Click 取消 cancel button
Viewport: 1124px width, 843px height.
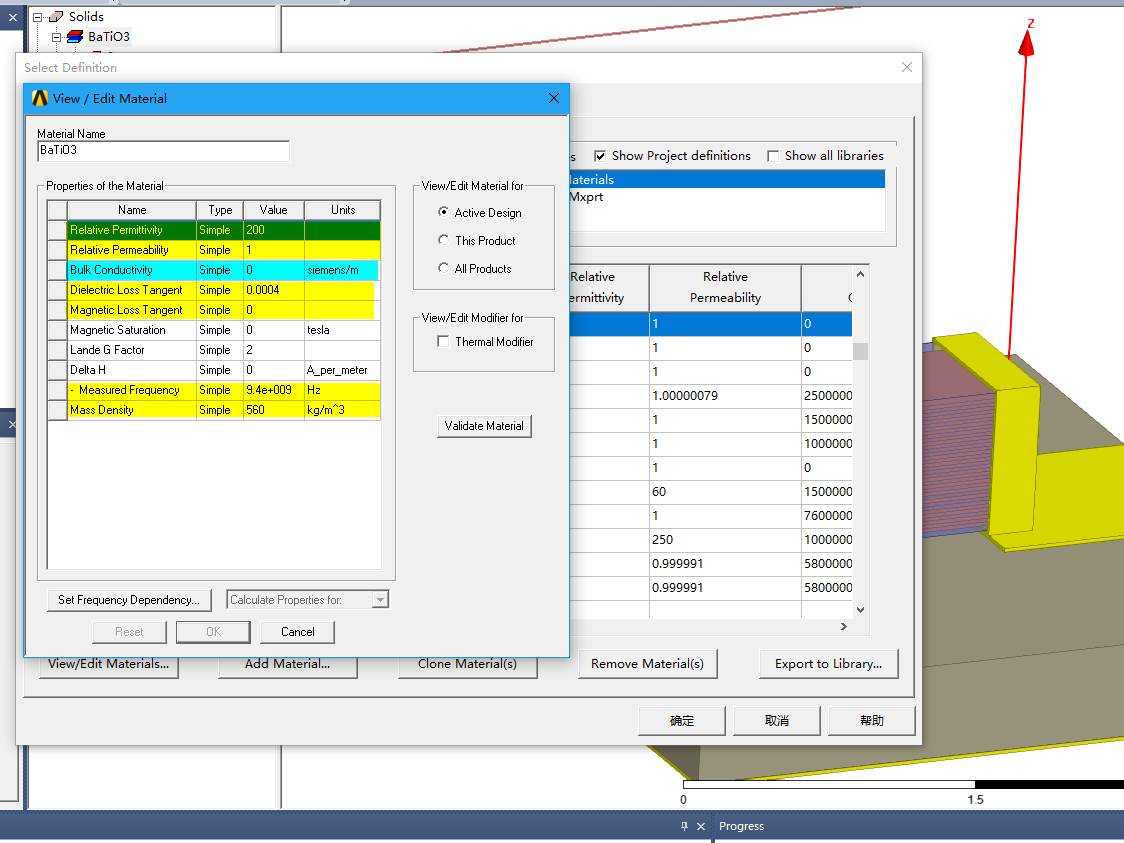(x=777, y=721)
